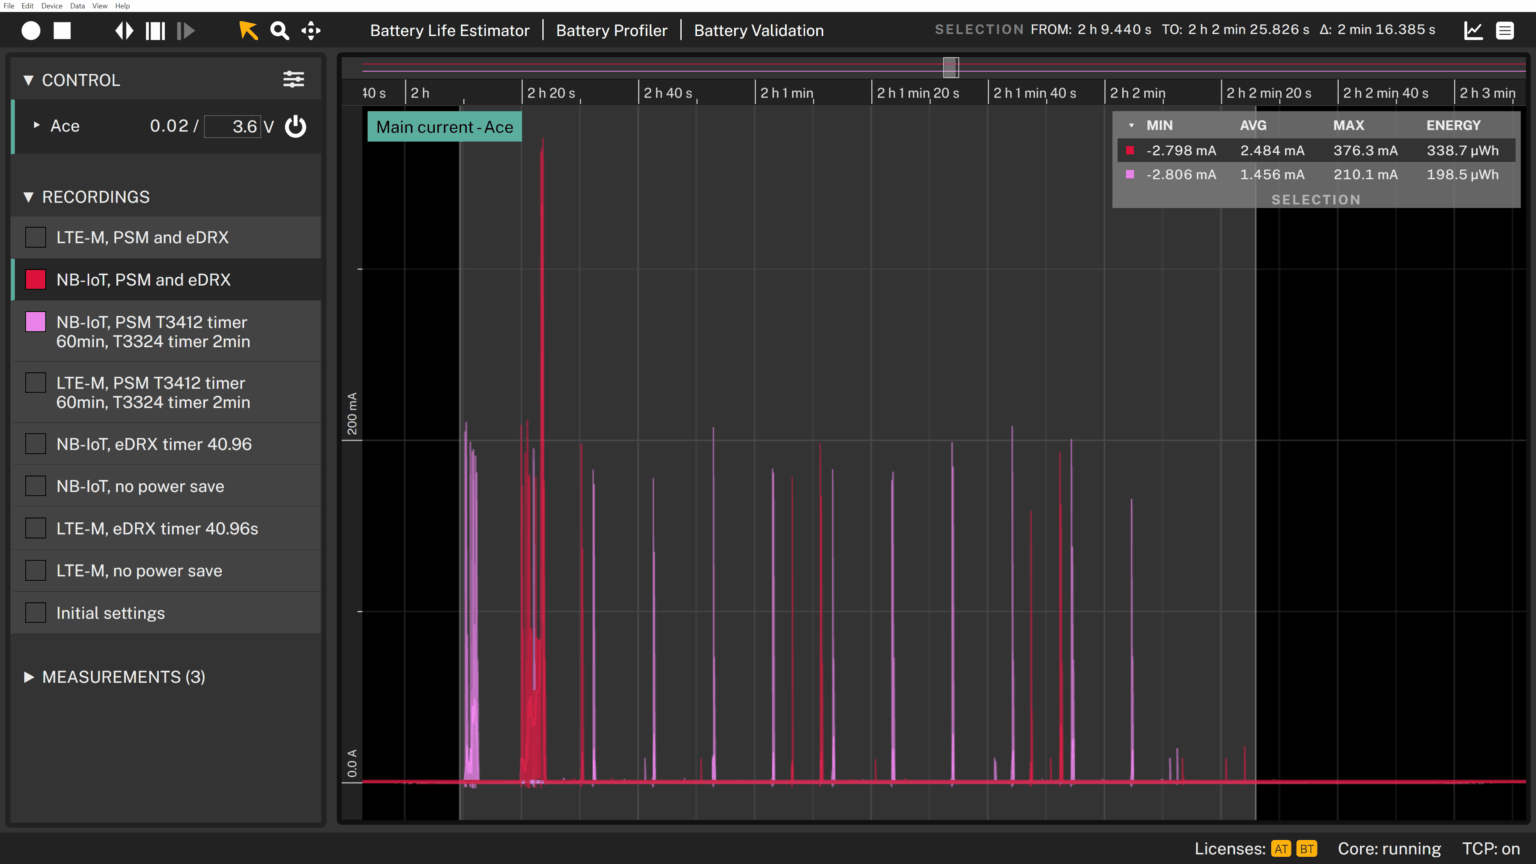Screen dimensions: 1536x864
Task: Open Battery Life Estimator
Action: coord(450,31)
